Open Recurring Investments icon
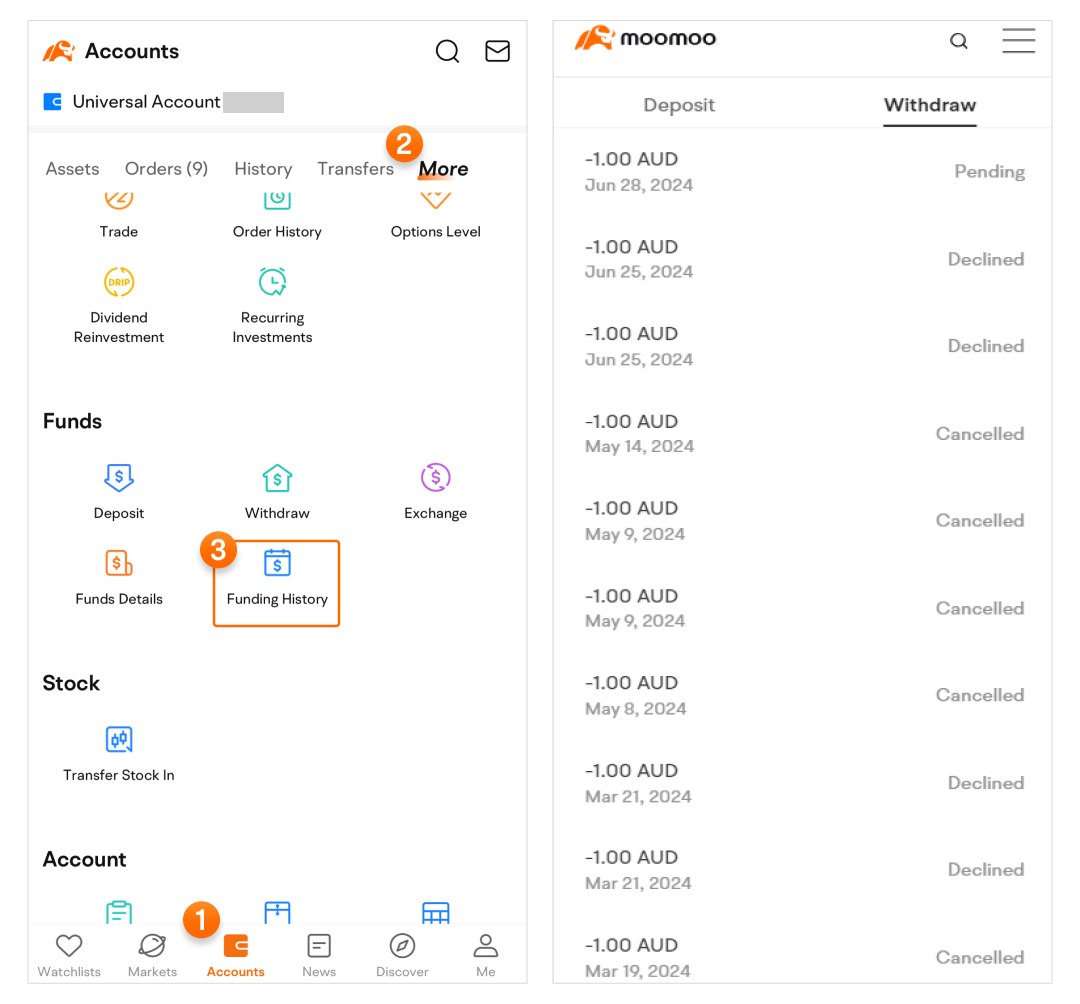 click(272, 283)
